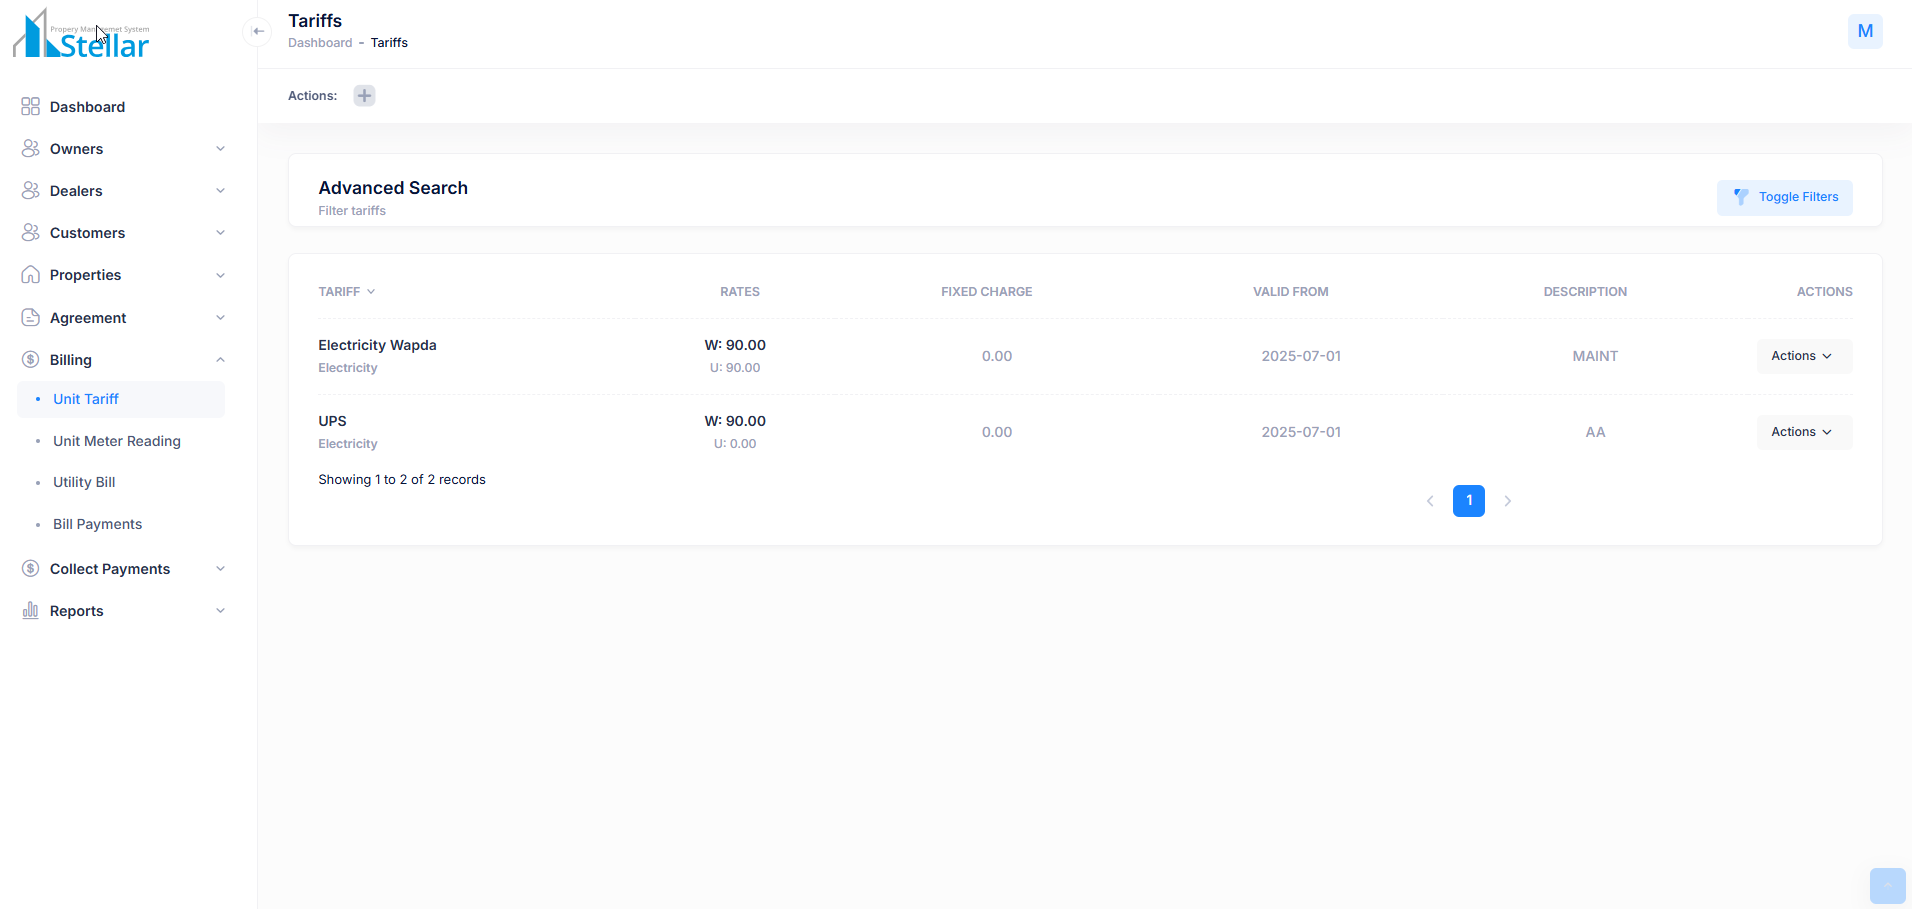Collapse sidebar using the arrow icon
This screenshot has height=909, width=1912.
tap(258, 31)
